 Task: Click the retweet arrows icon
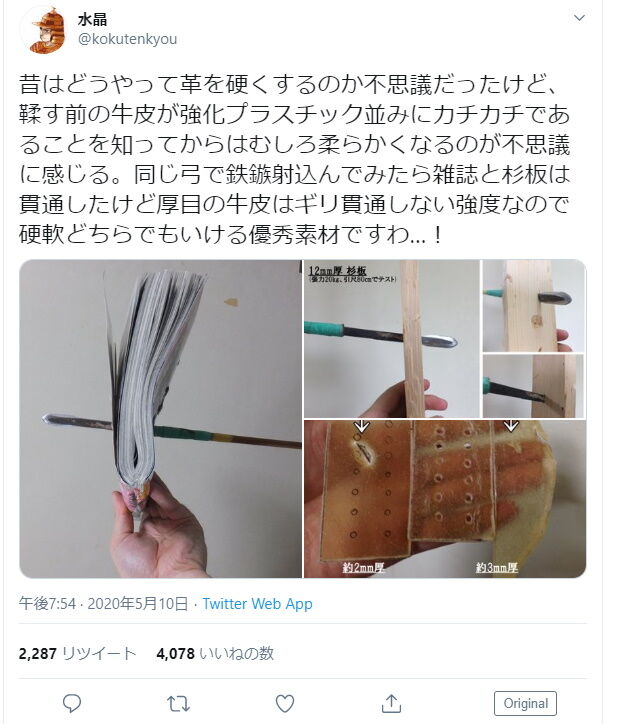coord(178,704)
